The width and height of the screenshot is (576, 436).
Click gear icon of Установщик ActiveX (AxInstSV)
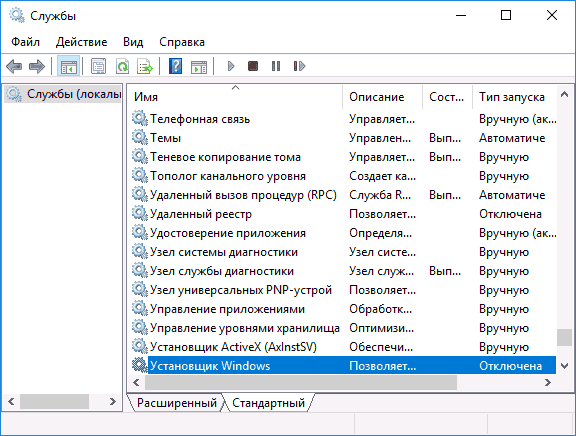point(140,346)
